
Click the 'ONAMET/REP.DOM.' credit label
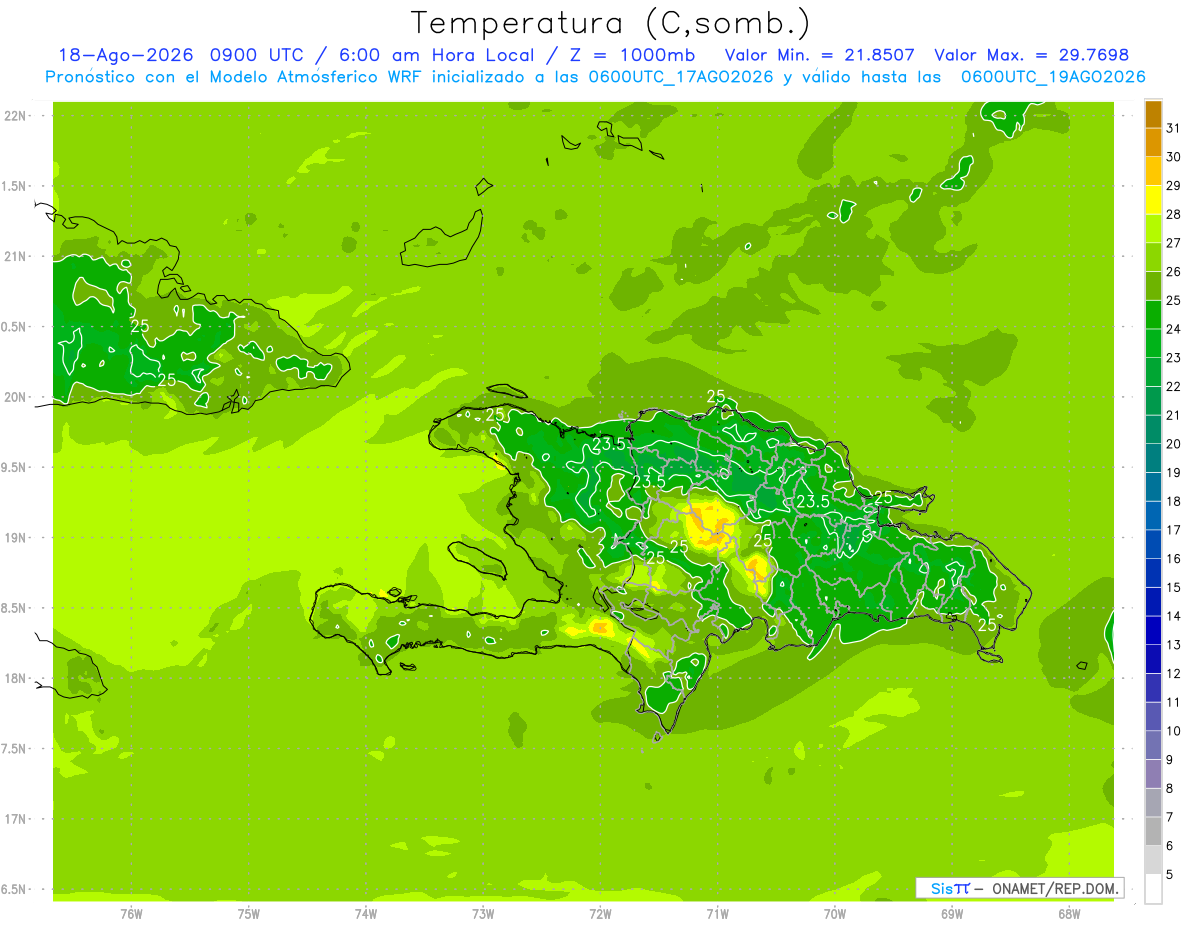1055,888
